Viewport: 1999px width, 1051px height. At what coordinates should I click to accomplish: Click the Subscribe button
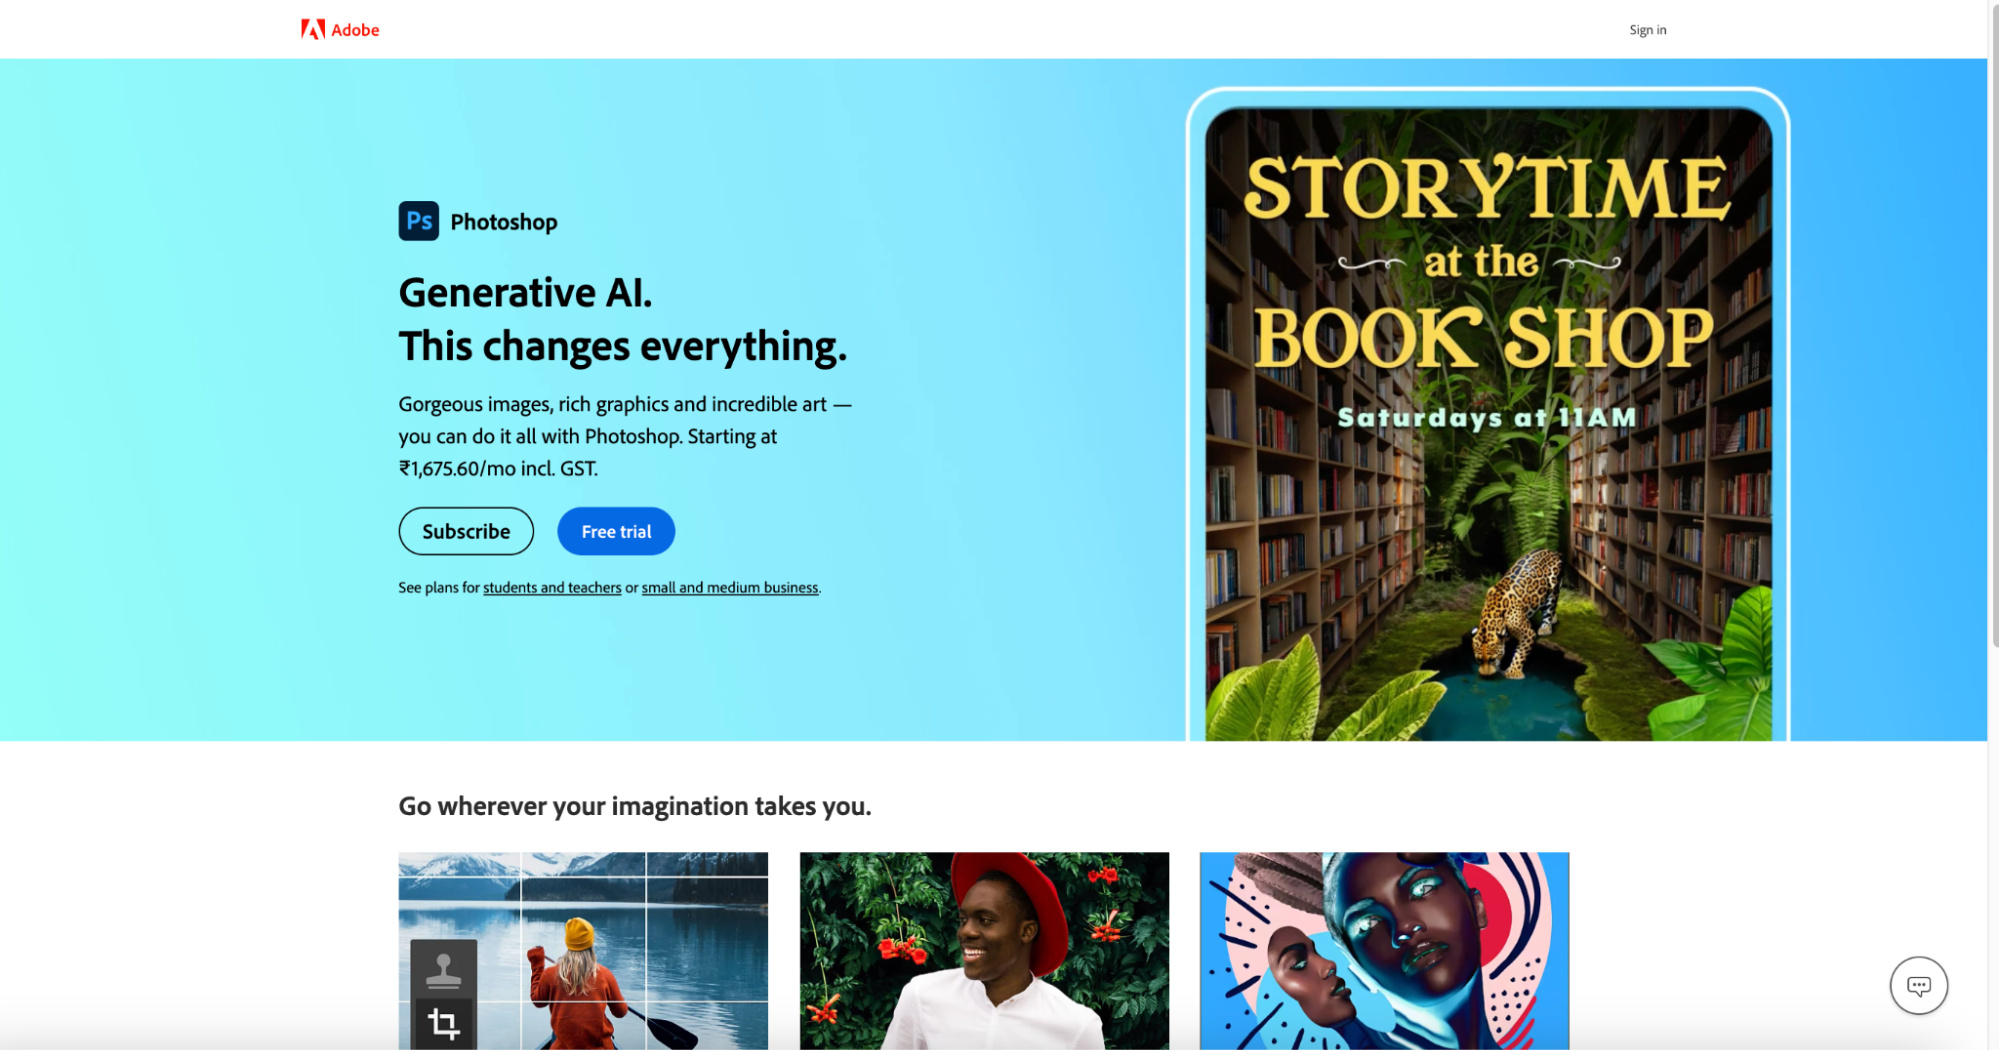(466, 531)
